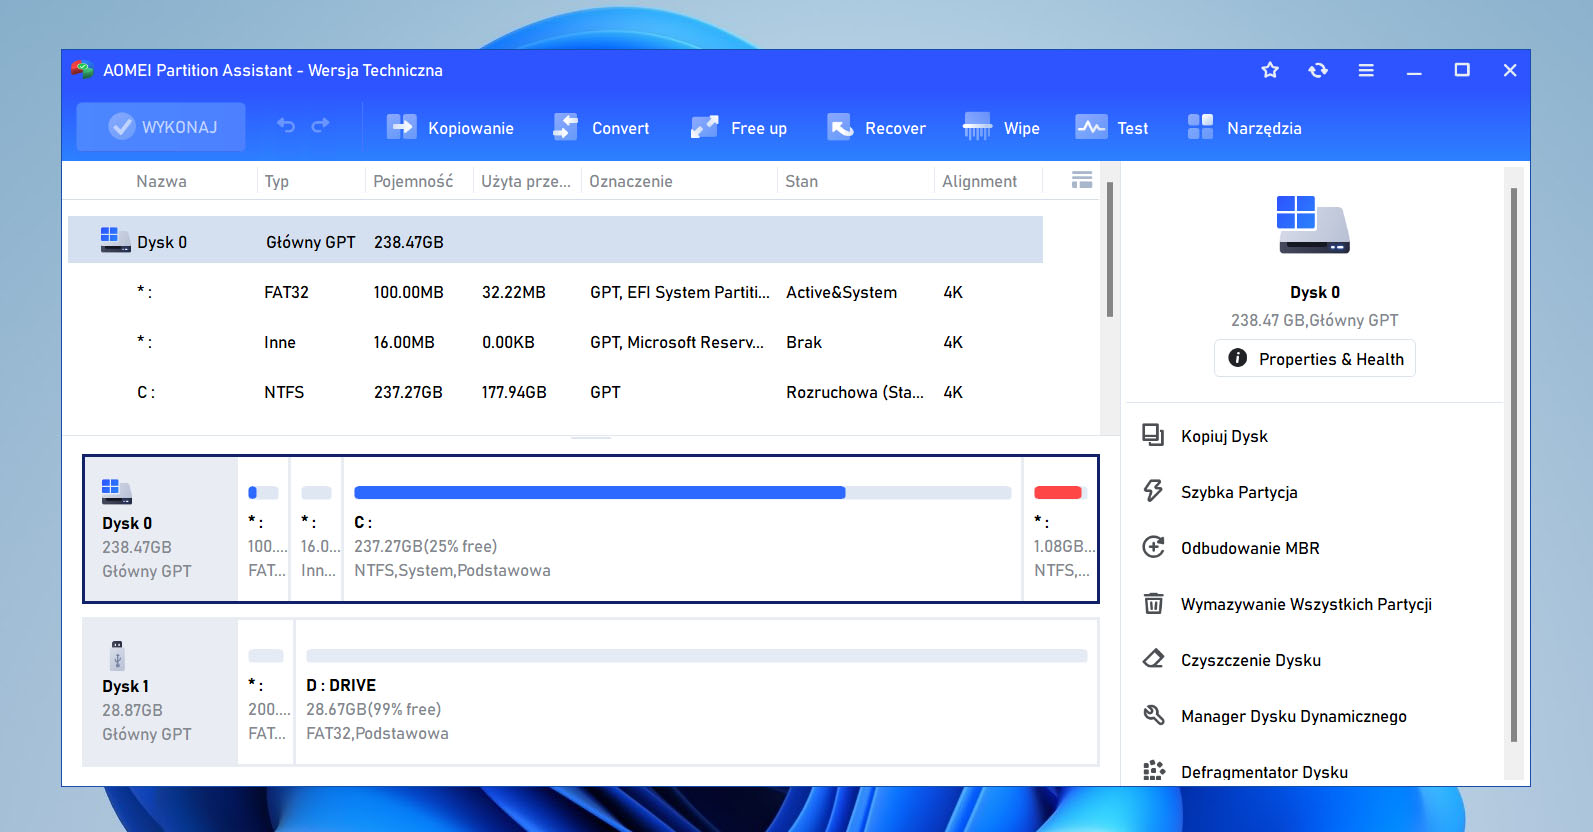Click the Dysk 0 drive icon in right panel
The image size is (1593, 832).
pyautogui.click(x=1313, y=225)
